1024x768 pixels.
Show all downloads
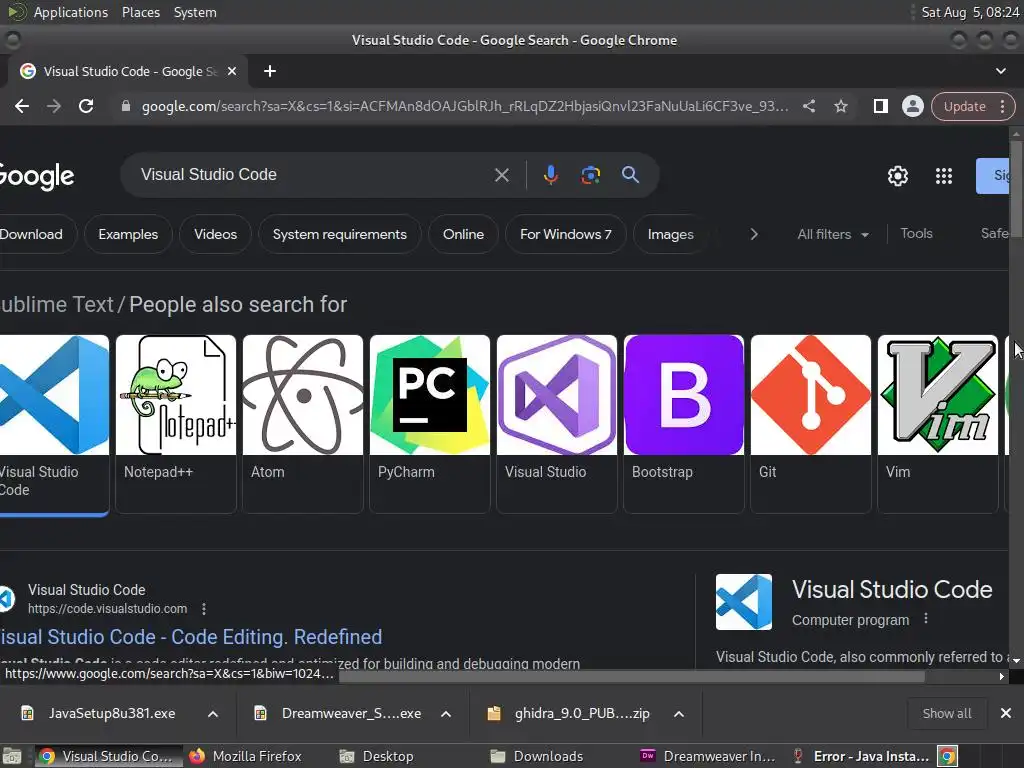[947, 713]
